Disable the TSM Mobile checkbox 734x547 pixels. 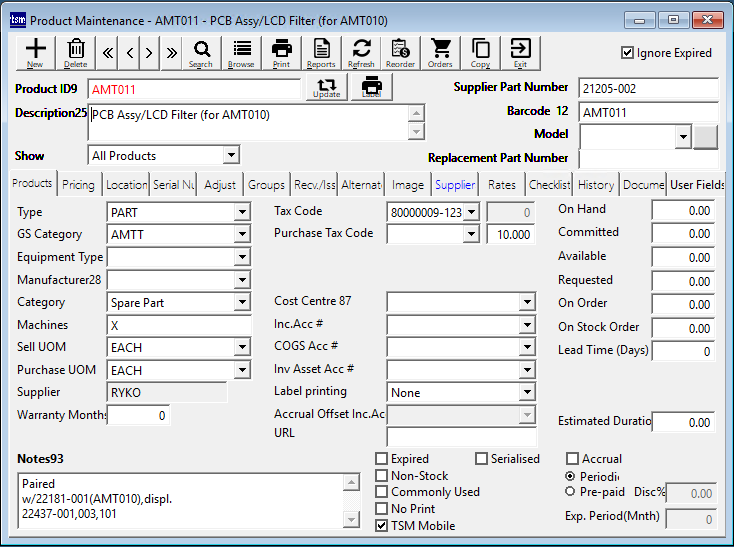(x=382, y=525)
